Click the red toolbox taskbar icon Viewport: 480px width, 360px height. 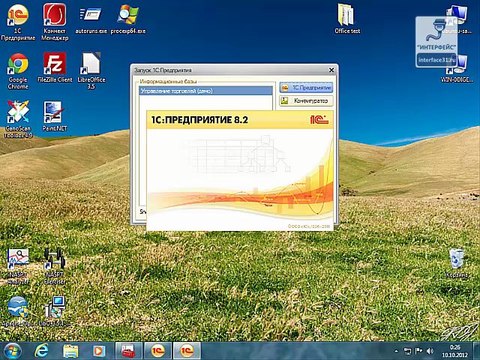pos(128,351)
